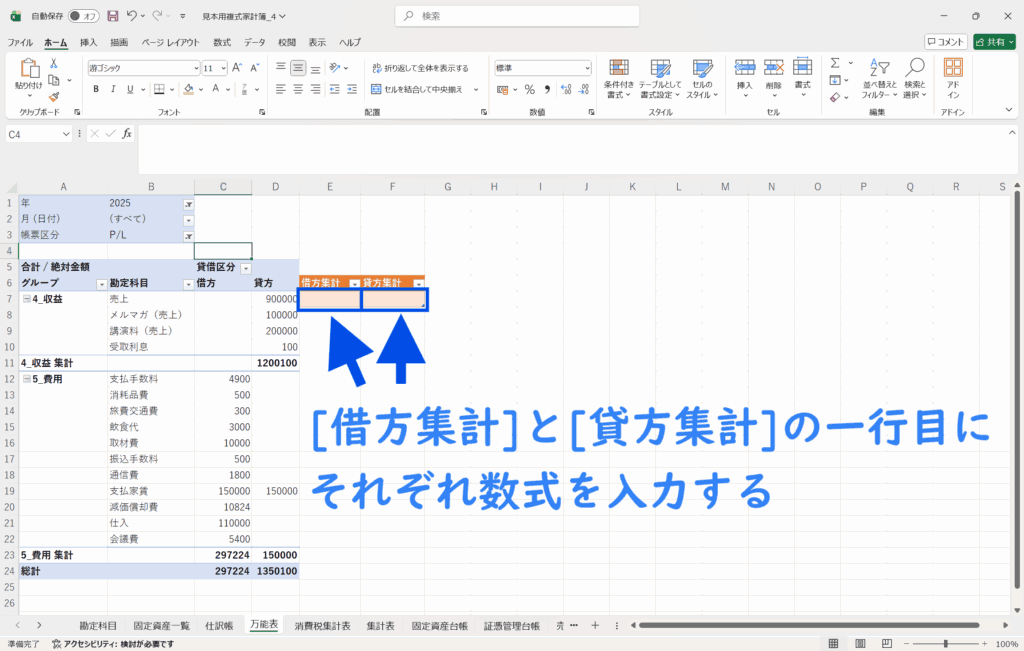
Task: Click the AutoSum sigma icon
Action: 835,64
